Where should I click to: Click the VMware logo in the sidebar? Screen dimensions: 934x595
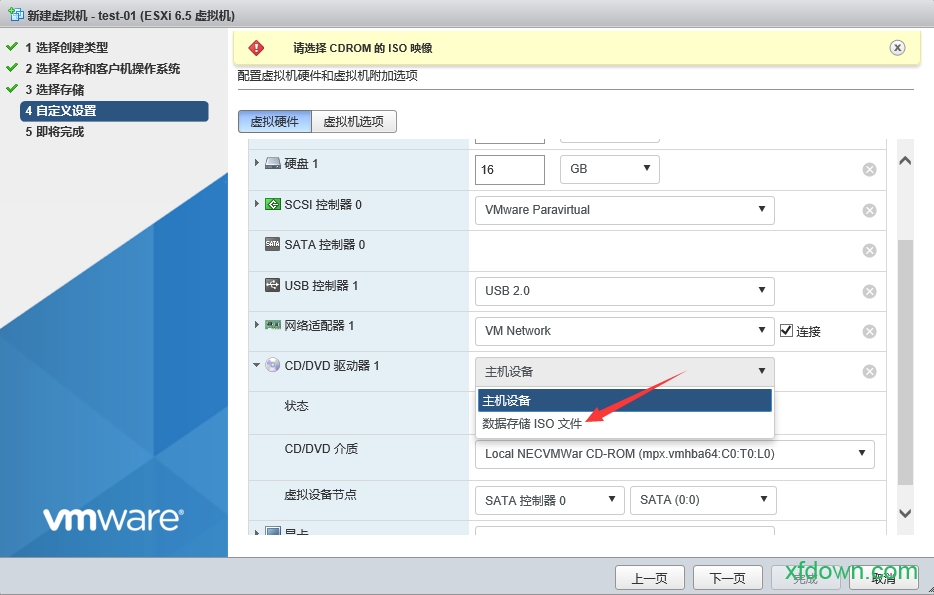coord(112,519)
